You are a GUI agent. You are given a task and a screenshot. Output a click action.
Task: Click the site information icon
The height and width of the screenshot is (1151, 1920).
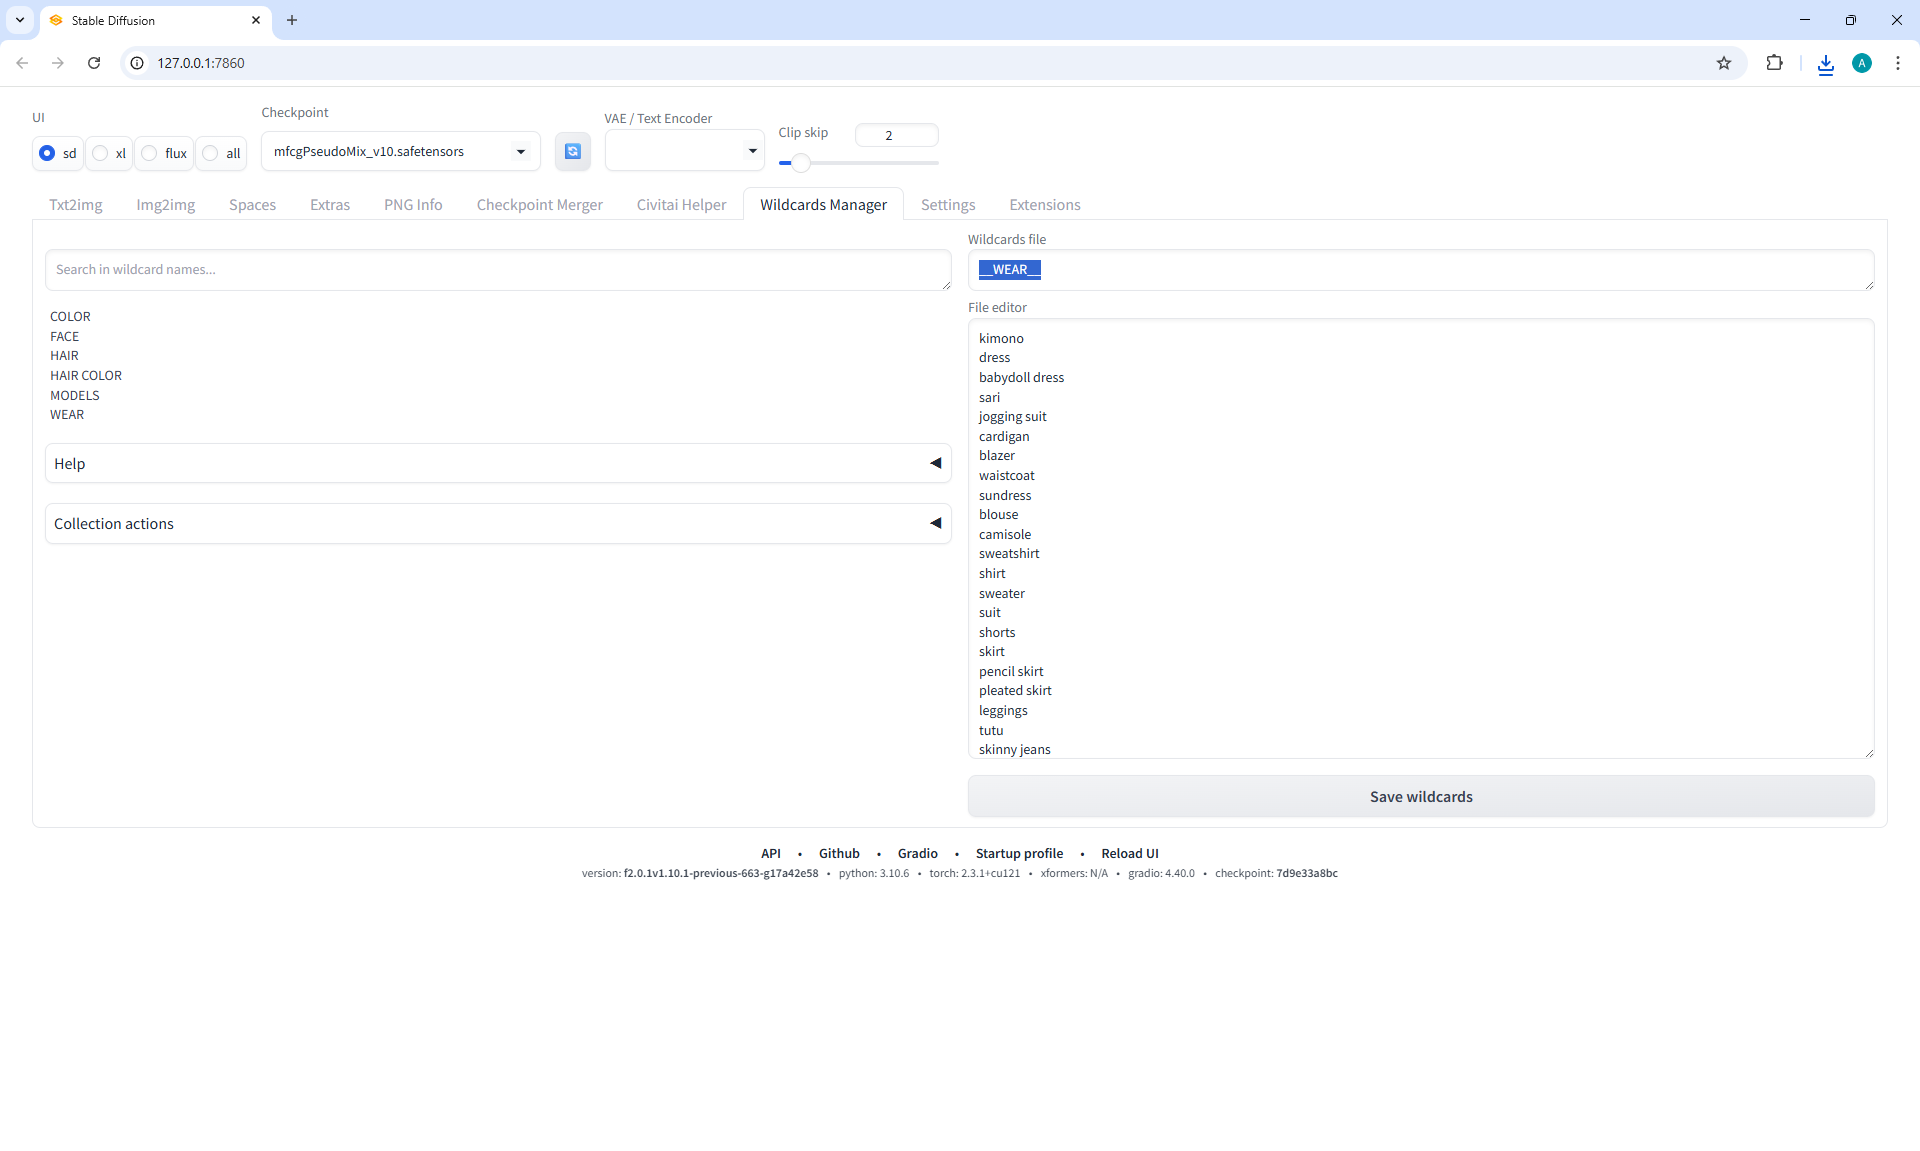(138, 63)
